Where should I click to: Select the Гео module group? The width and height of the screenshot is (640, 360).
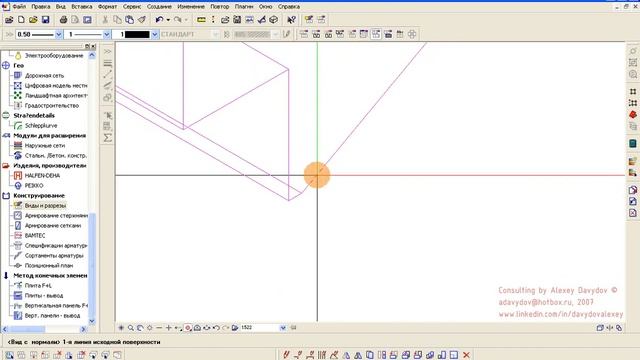click(18, 65)
